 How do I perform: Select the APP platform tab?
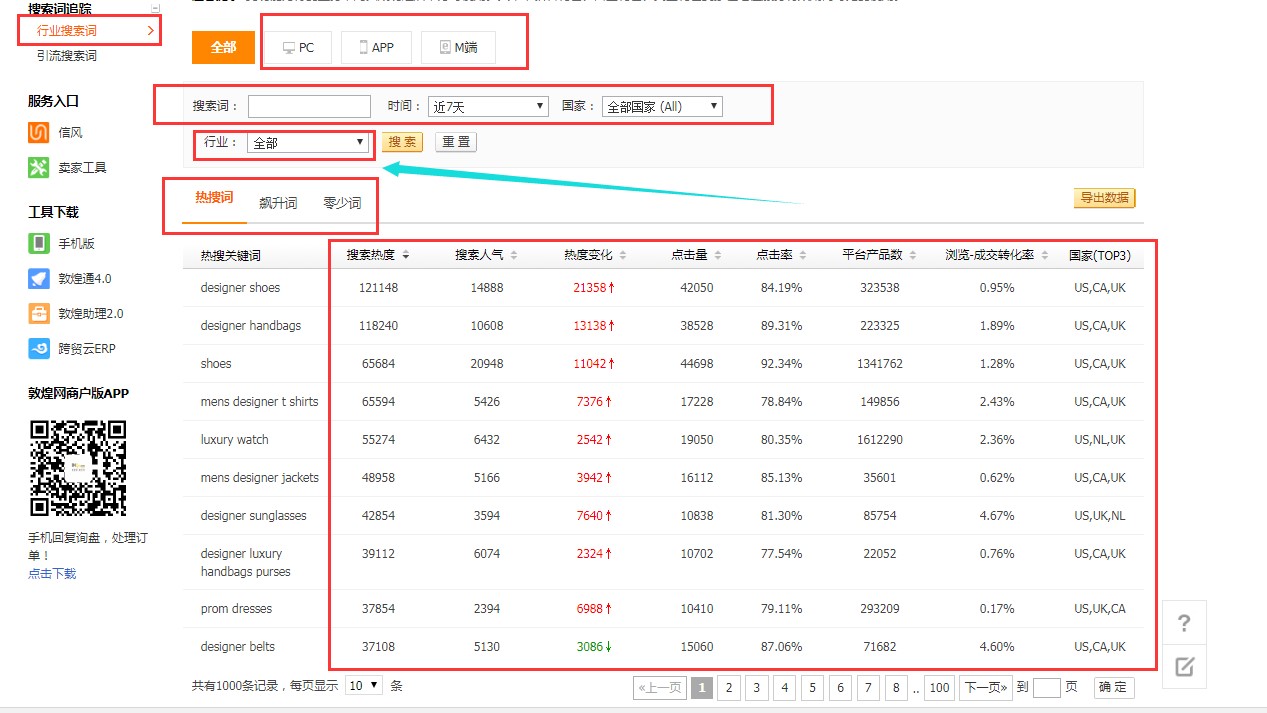376,47
